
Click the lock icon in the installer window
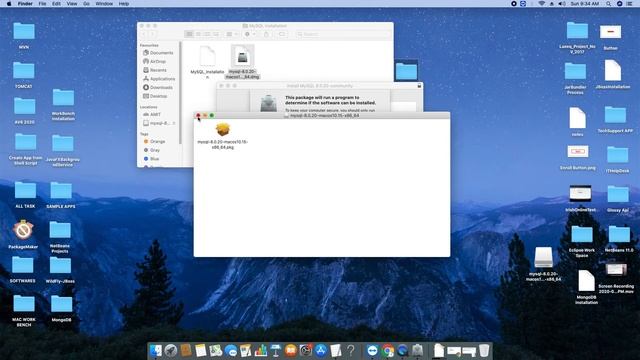click(419, 86)
